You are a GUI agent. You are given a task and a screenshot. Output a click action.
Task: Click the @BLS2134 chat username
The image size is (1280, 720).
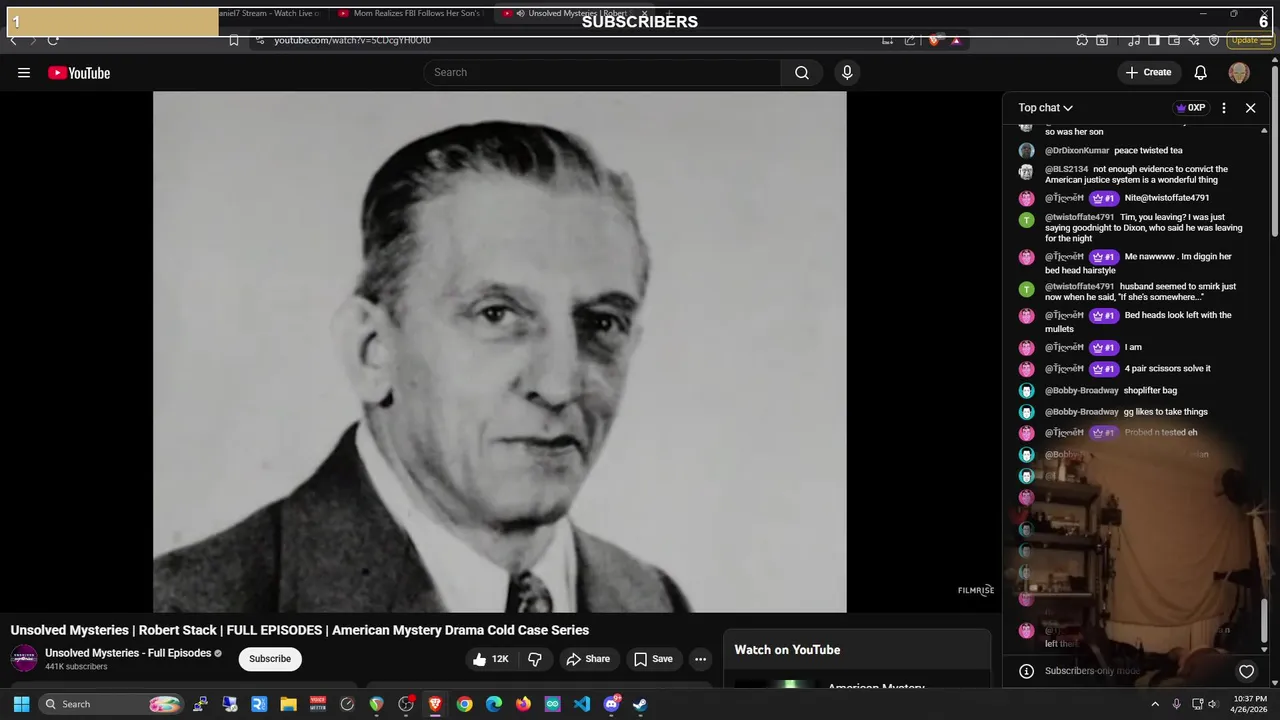click(1066, 170)
